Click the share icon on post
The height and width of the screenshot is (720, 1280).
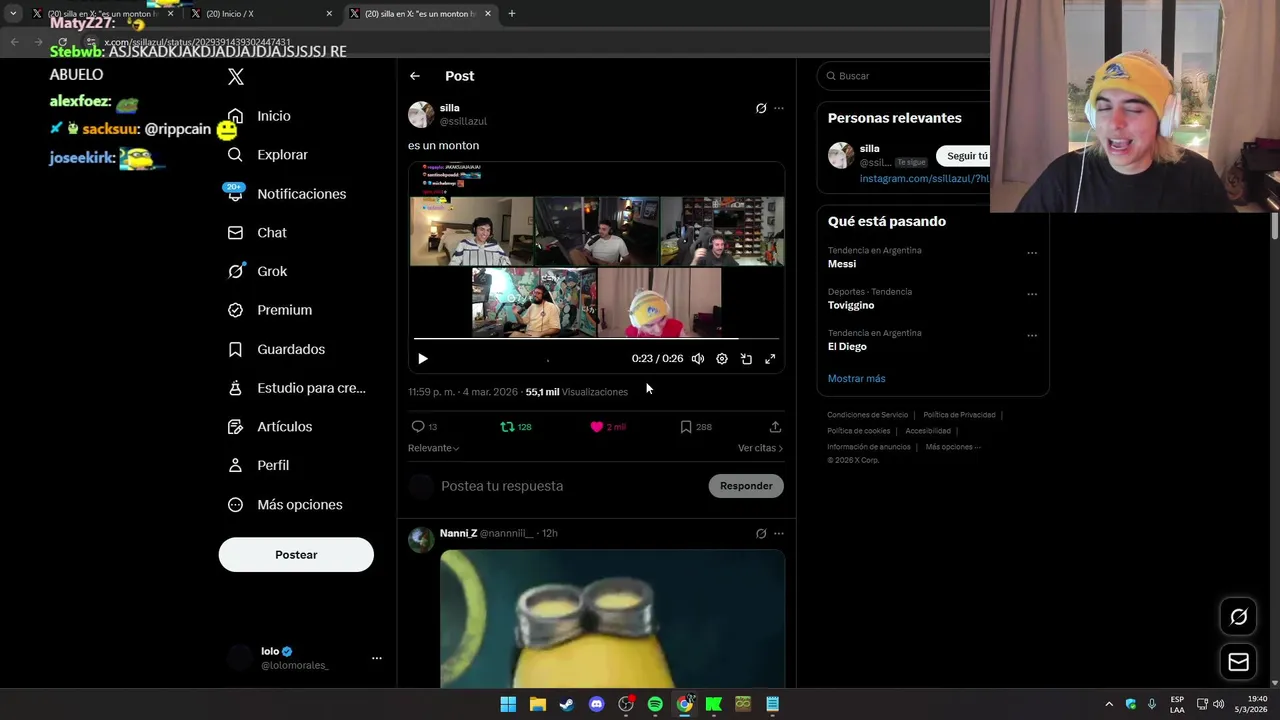(775, 427)
